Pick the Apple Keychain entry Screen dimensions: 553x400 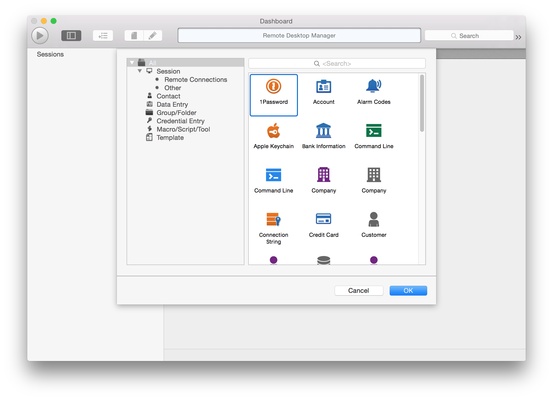[273, 136]
